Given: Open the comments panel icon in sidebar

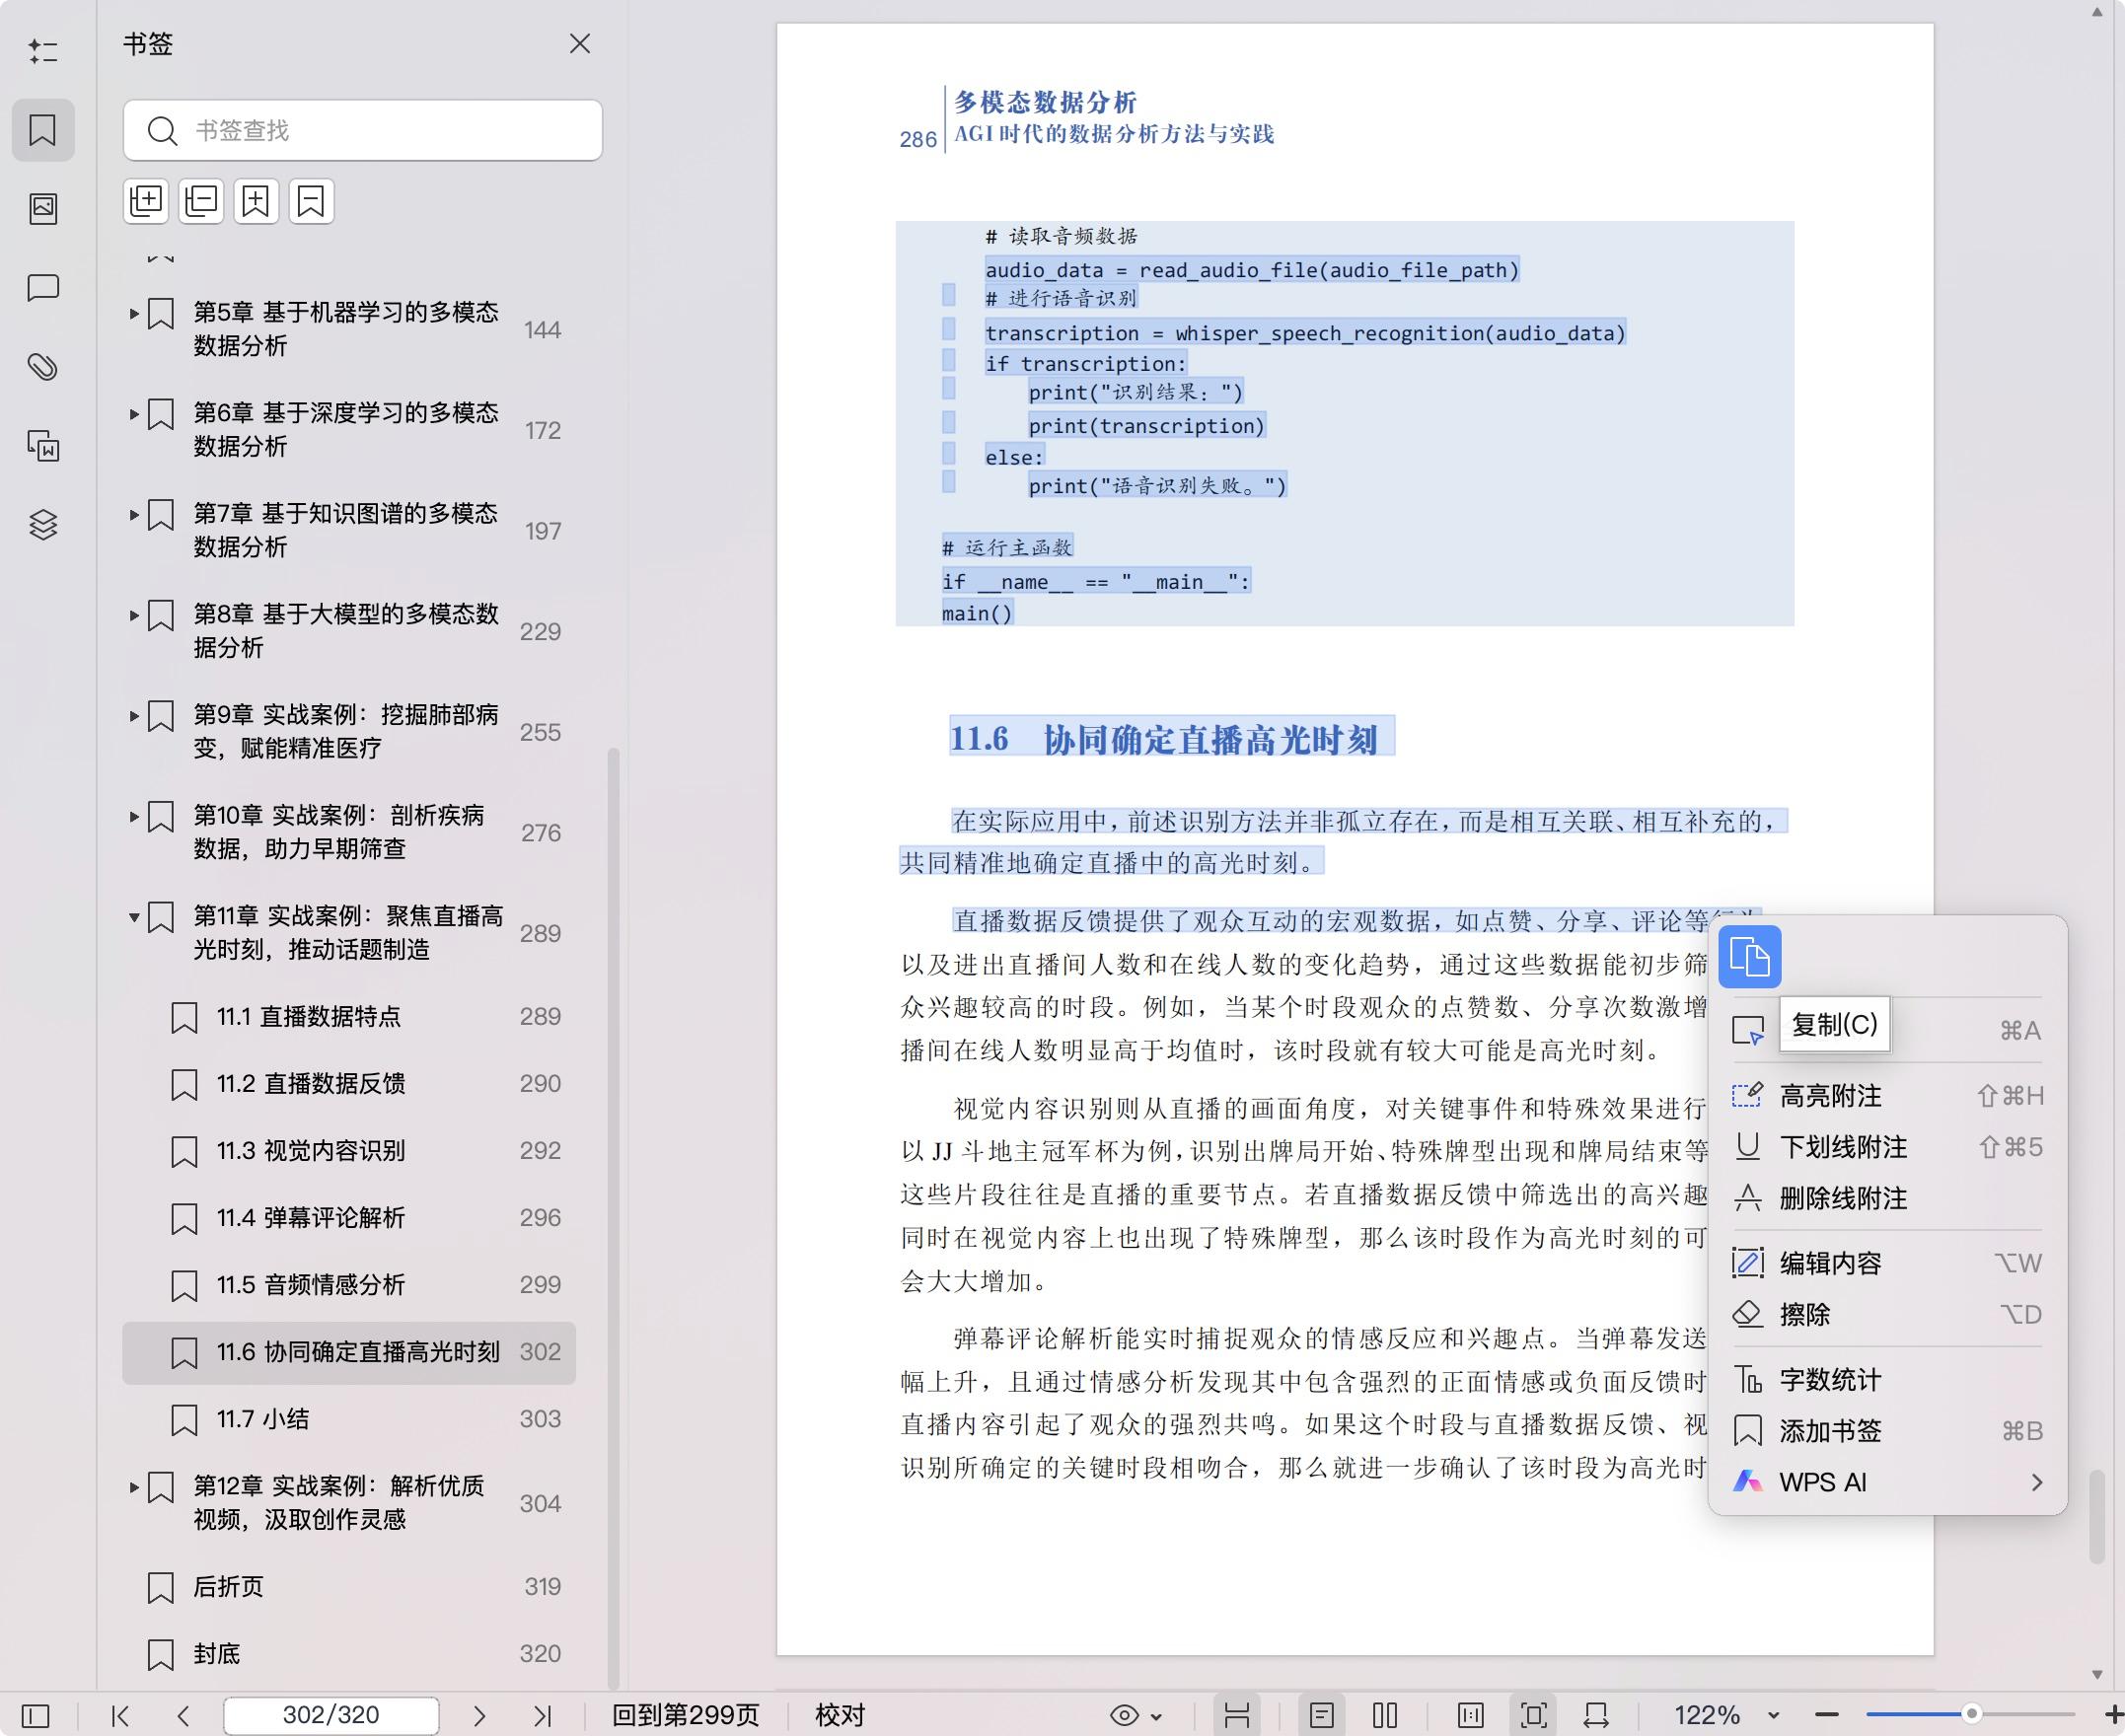Looking at the screenshot, I should click(x=43, y=288).
